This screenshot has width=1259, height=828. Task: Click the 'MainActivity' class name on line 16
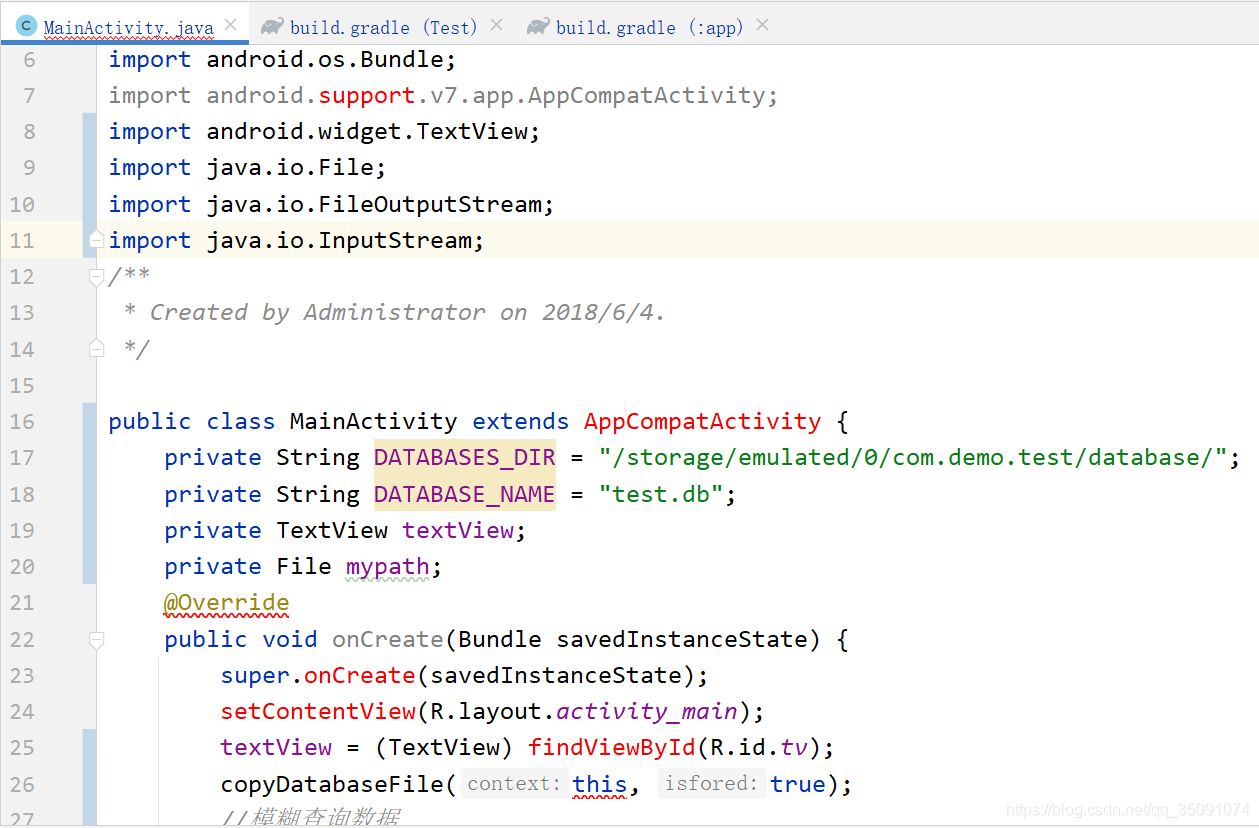(374, 422)
